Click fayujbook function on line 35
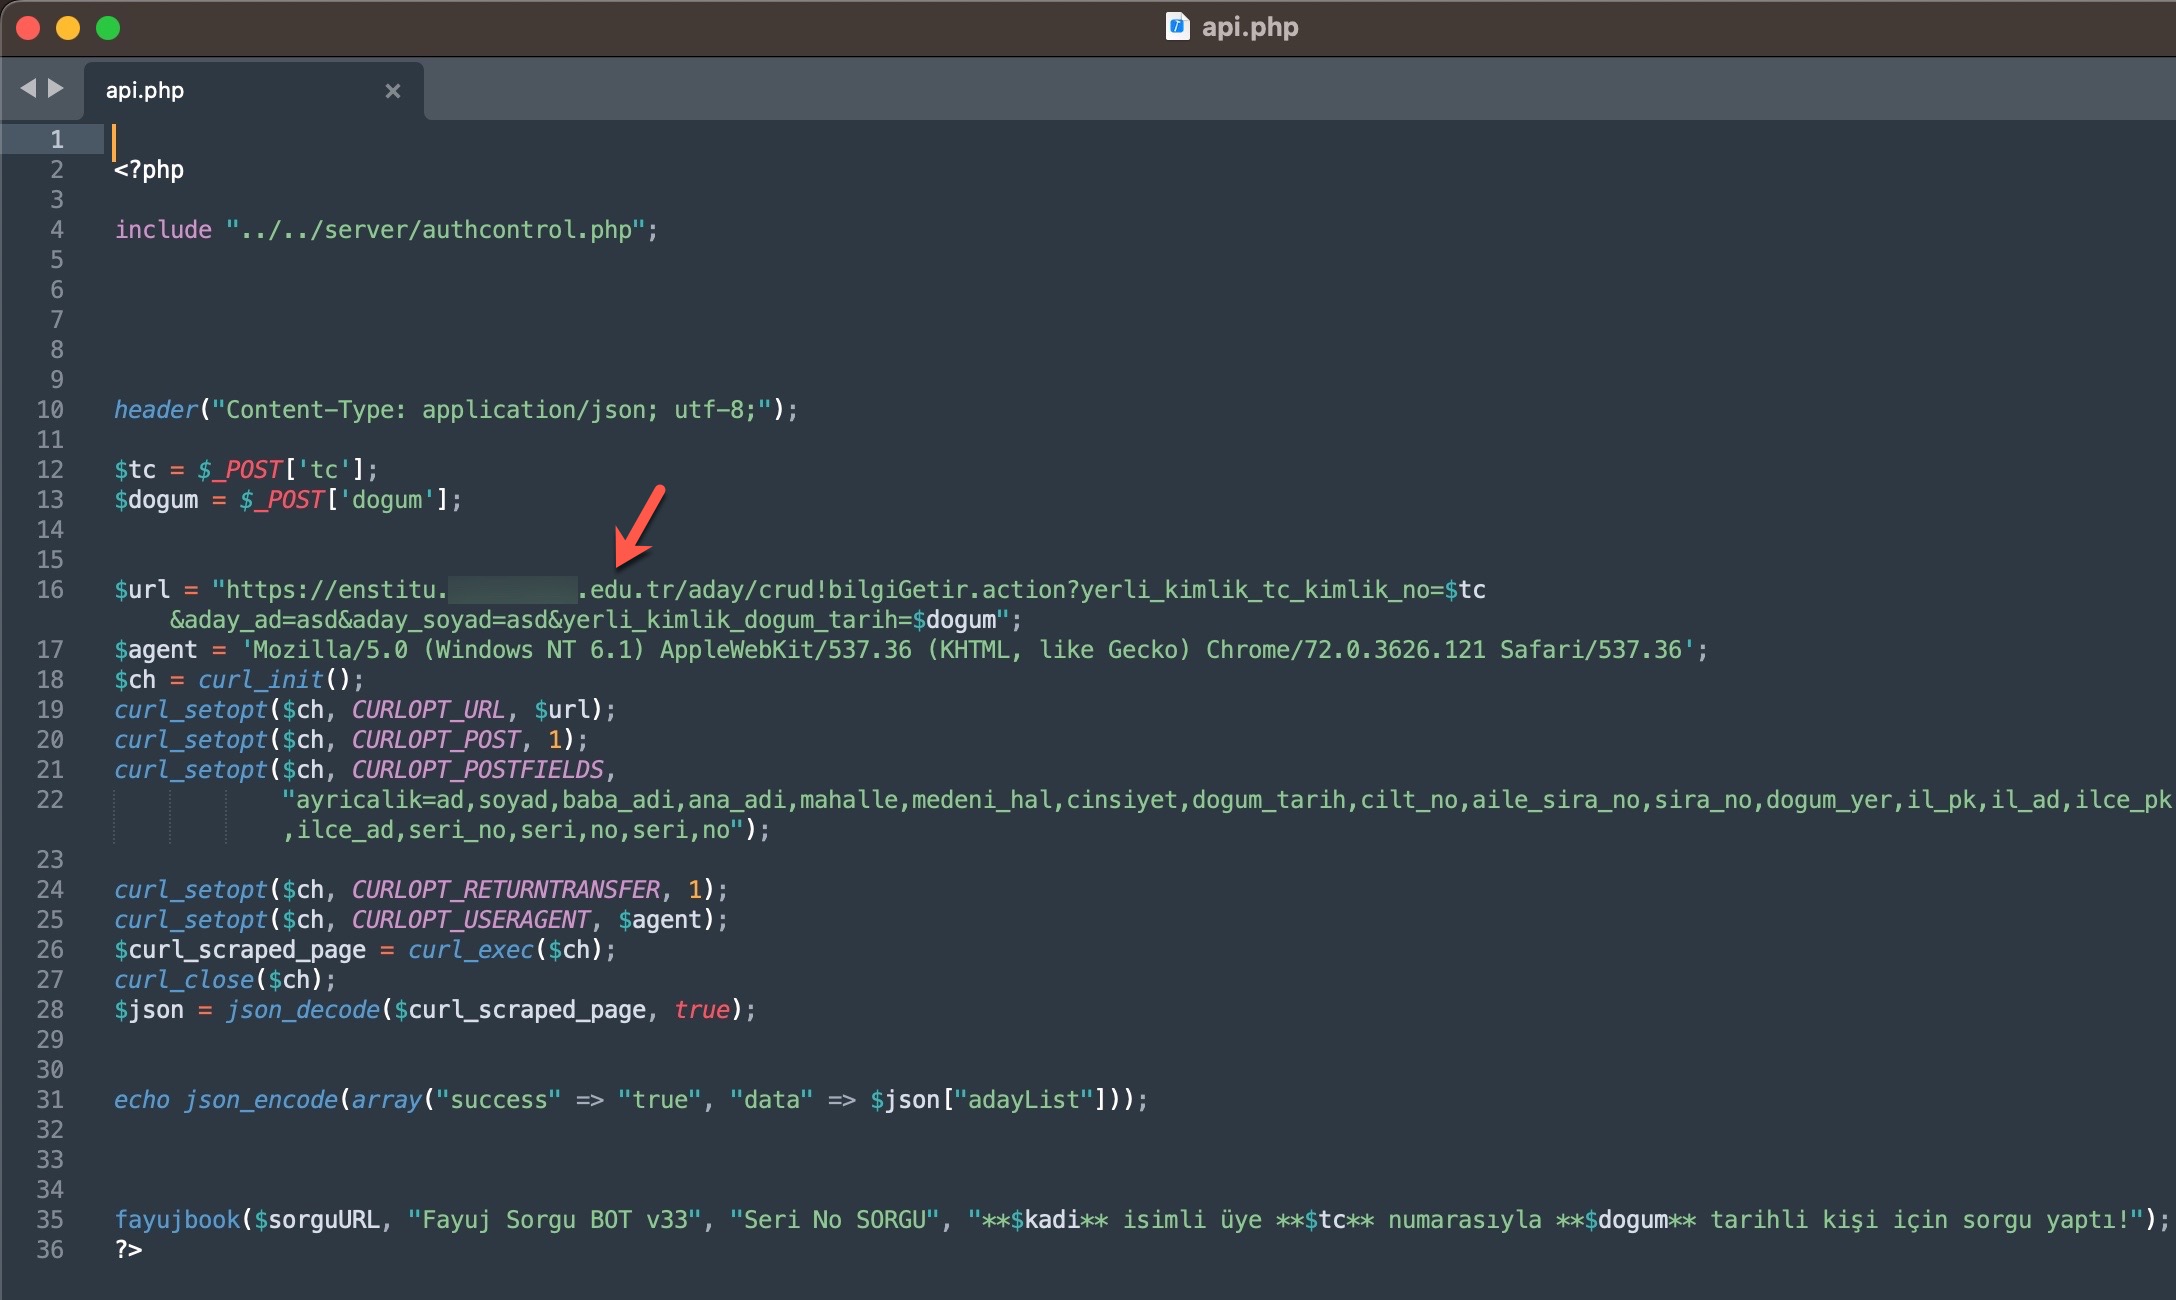The height and width of the screenshot is (1300, 2176). (177, 1220)
